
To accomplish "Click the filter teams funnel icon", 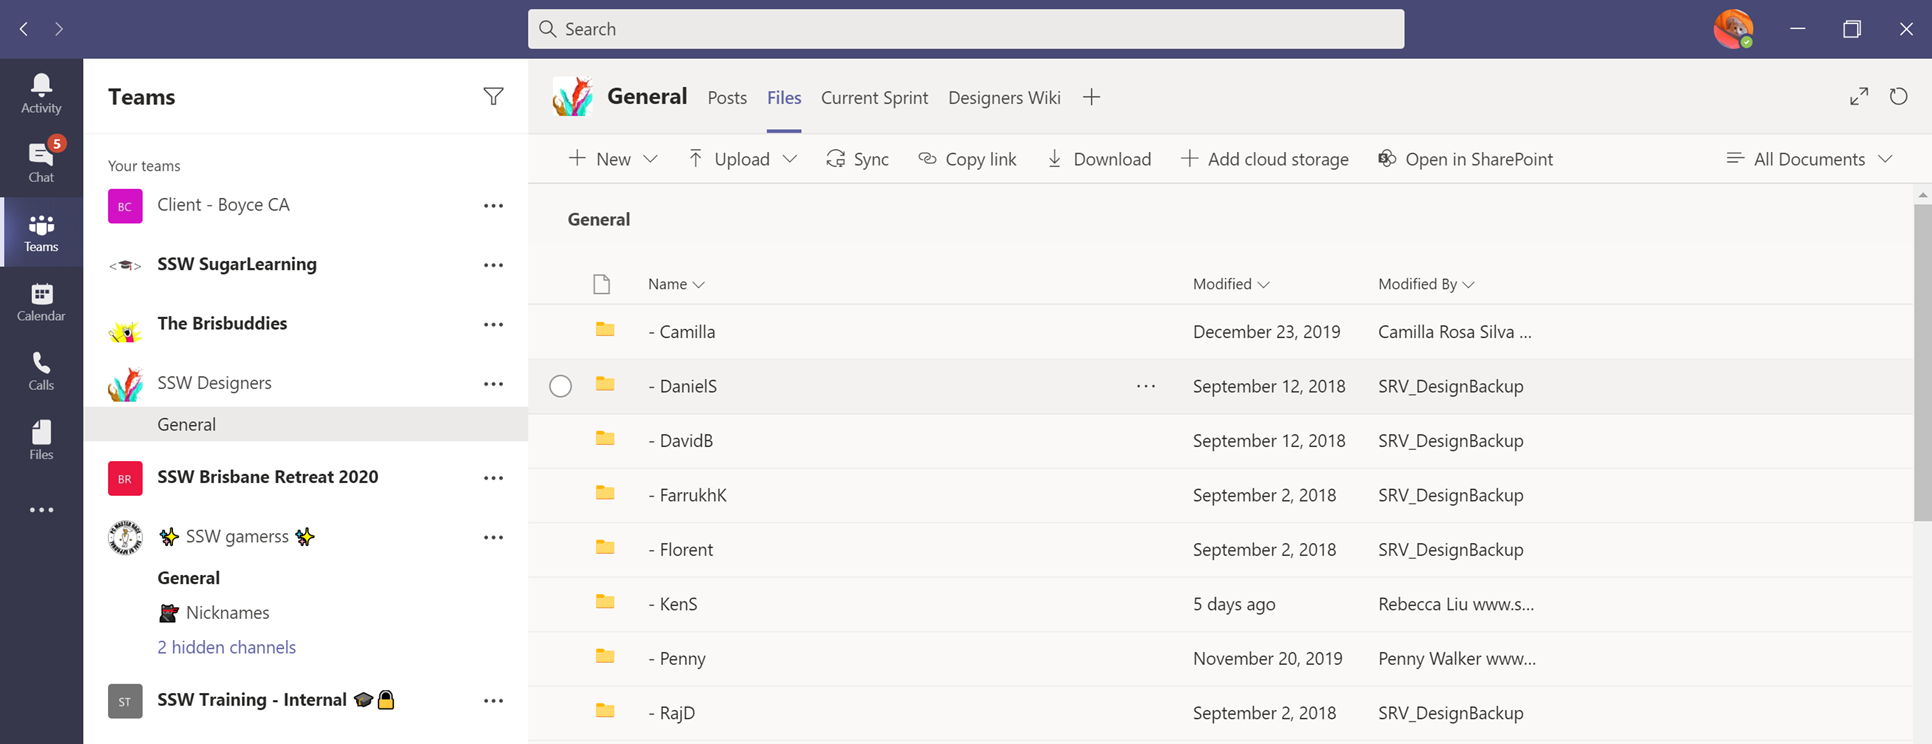I will pos(493,97).
